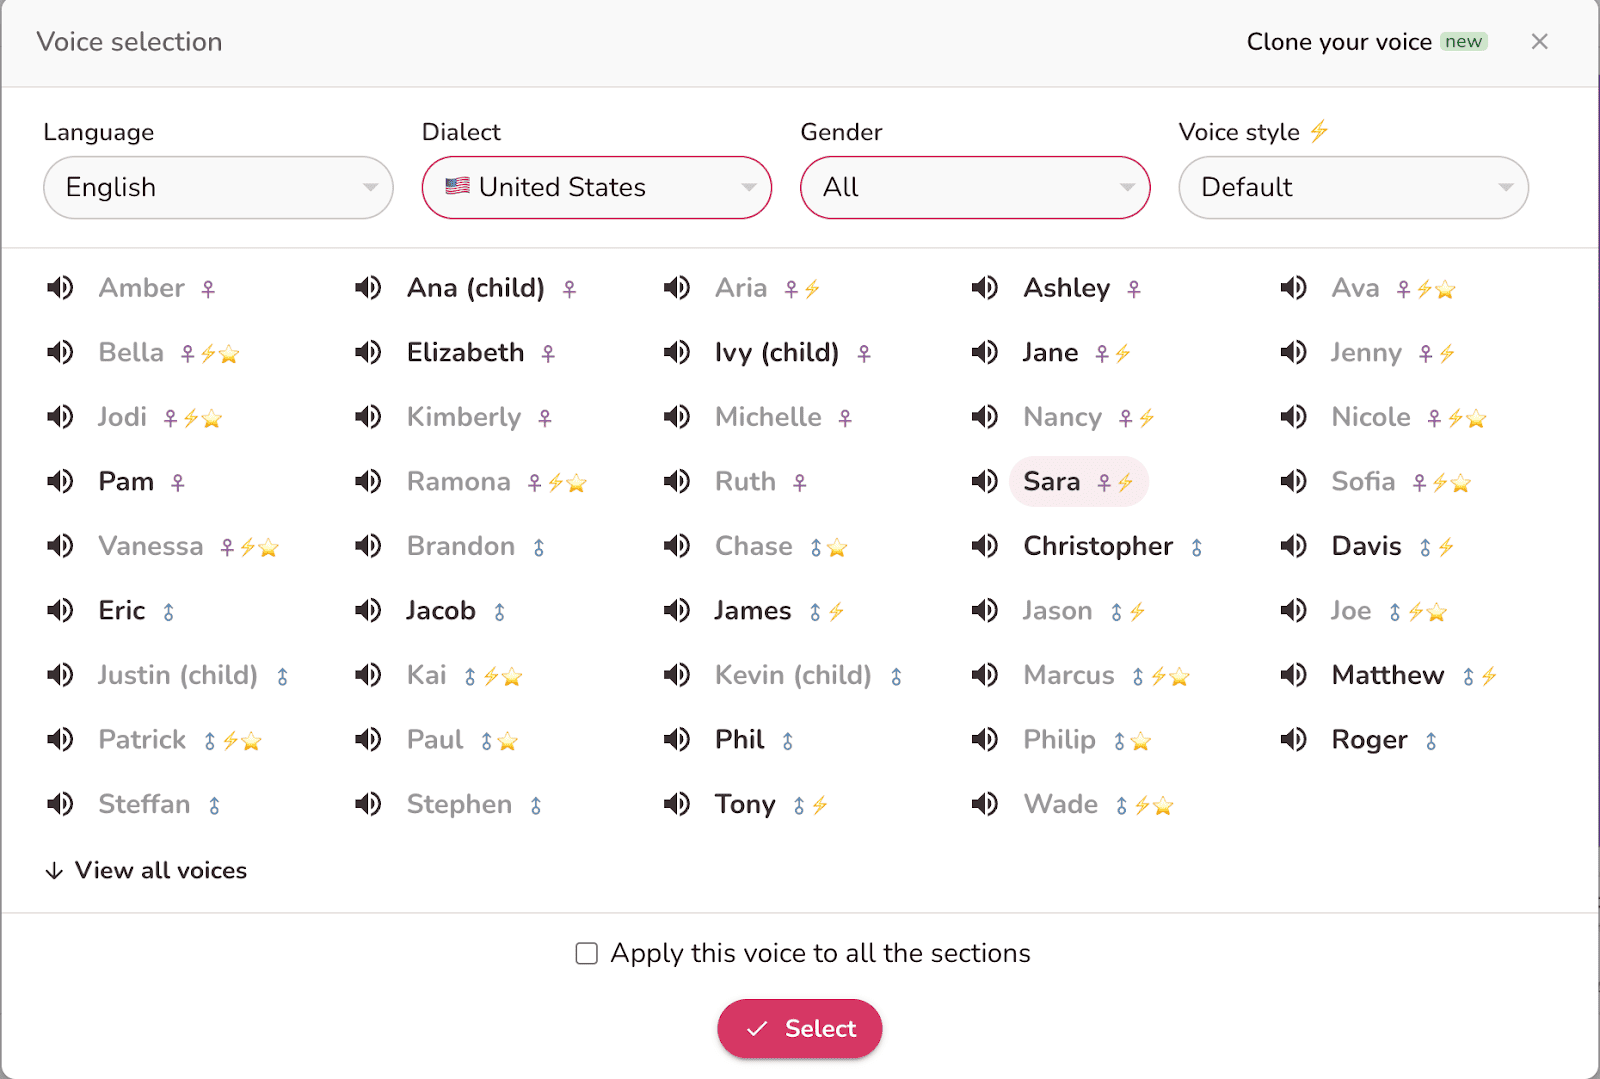Choose the Jane voice
This screenshot has height=1079, width=1600.
(x=1050, y=353)
